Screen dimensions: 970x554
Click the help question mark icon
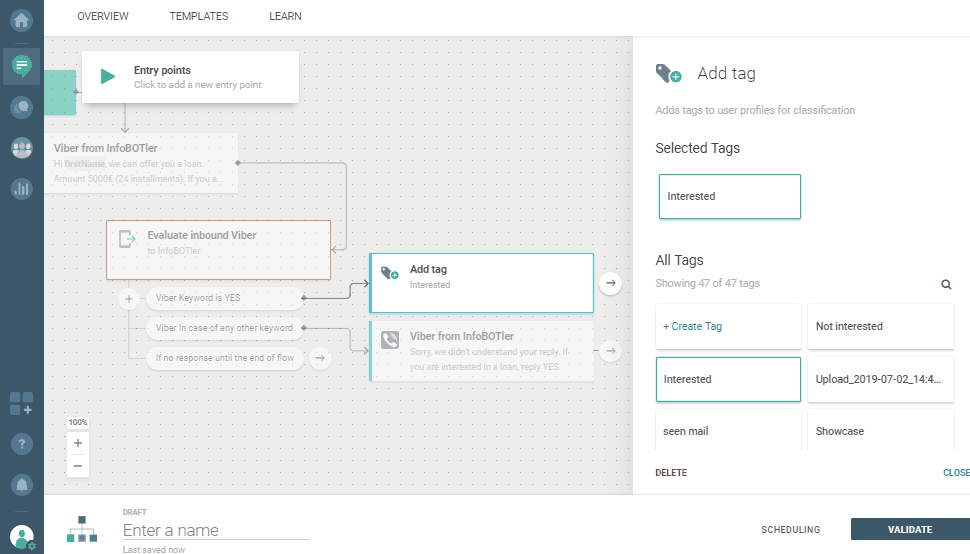click(21, 443)
